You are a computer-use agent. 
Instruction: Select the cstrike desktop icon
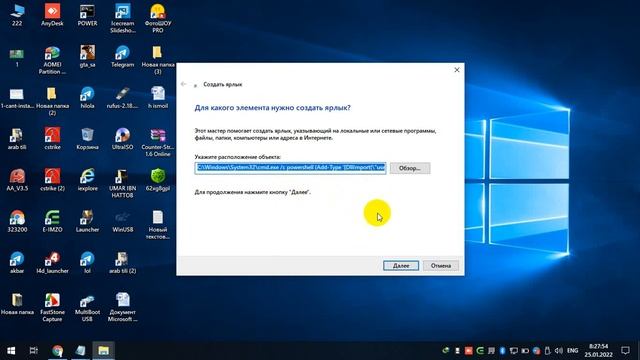click(52, 138)
